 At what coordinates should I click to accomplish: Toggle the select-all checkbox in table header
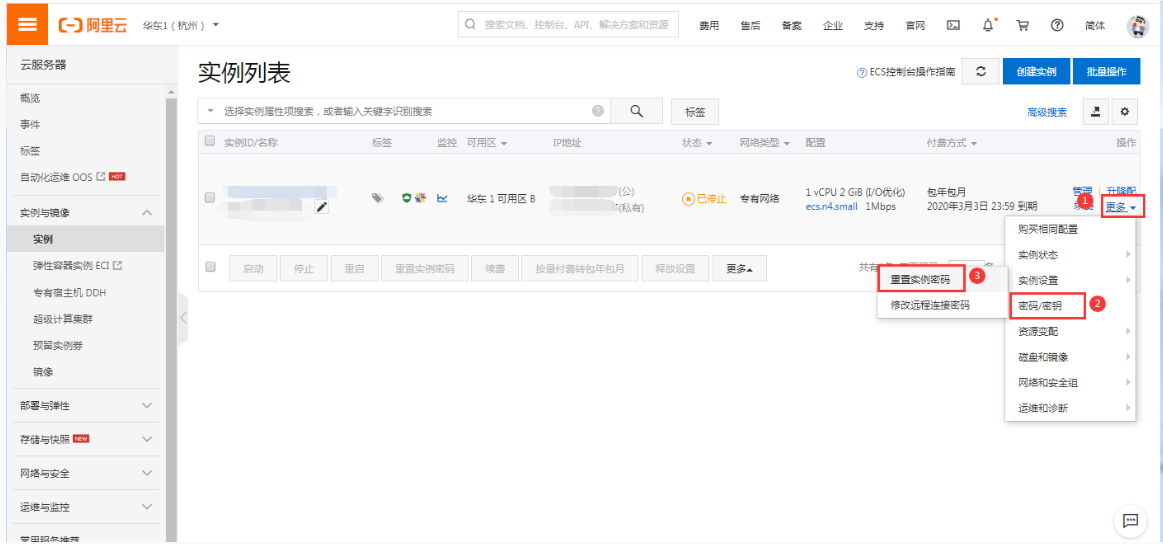pyautogui.click(x=210, y=142)
